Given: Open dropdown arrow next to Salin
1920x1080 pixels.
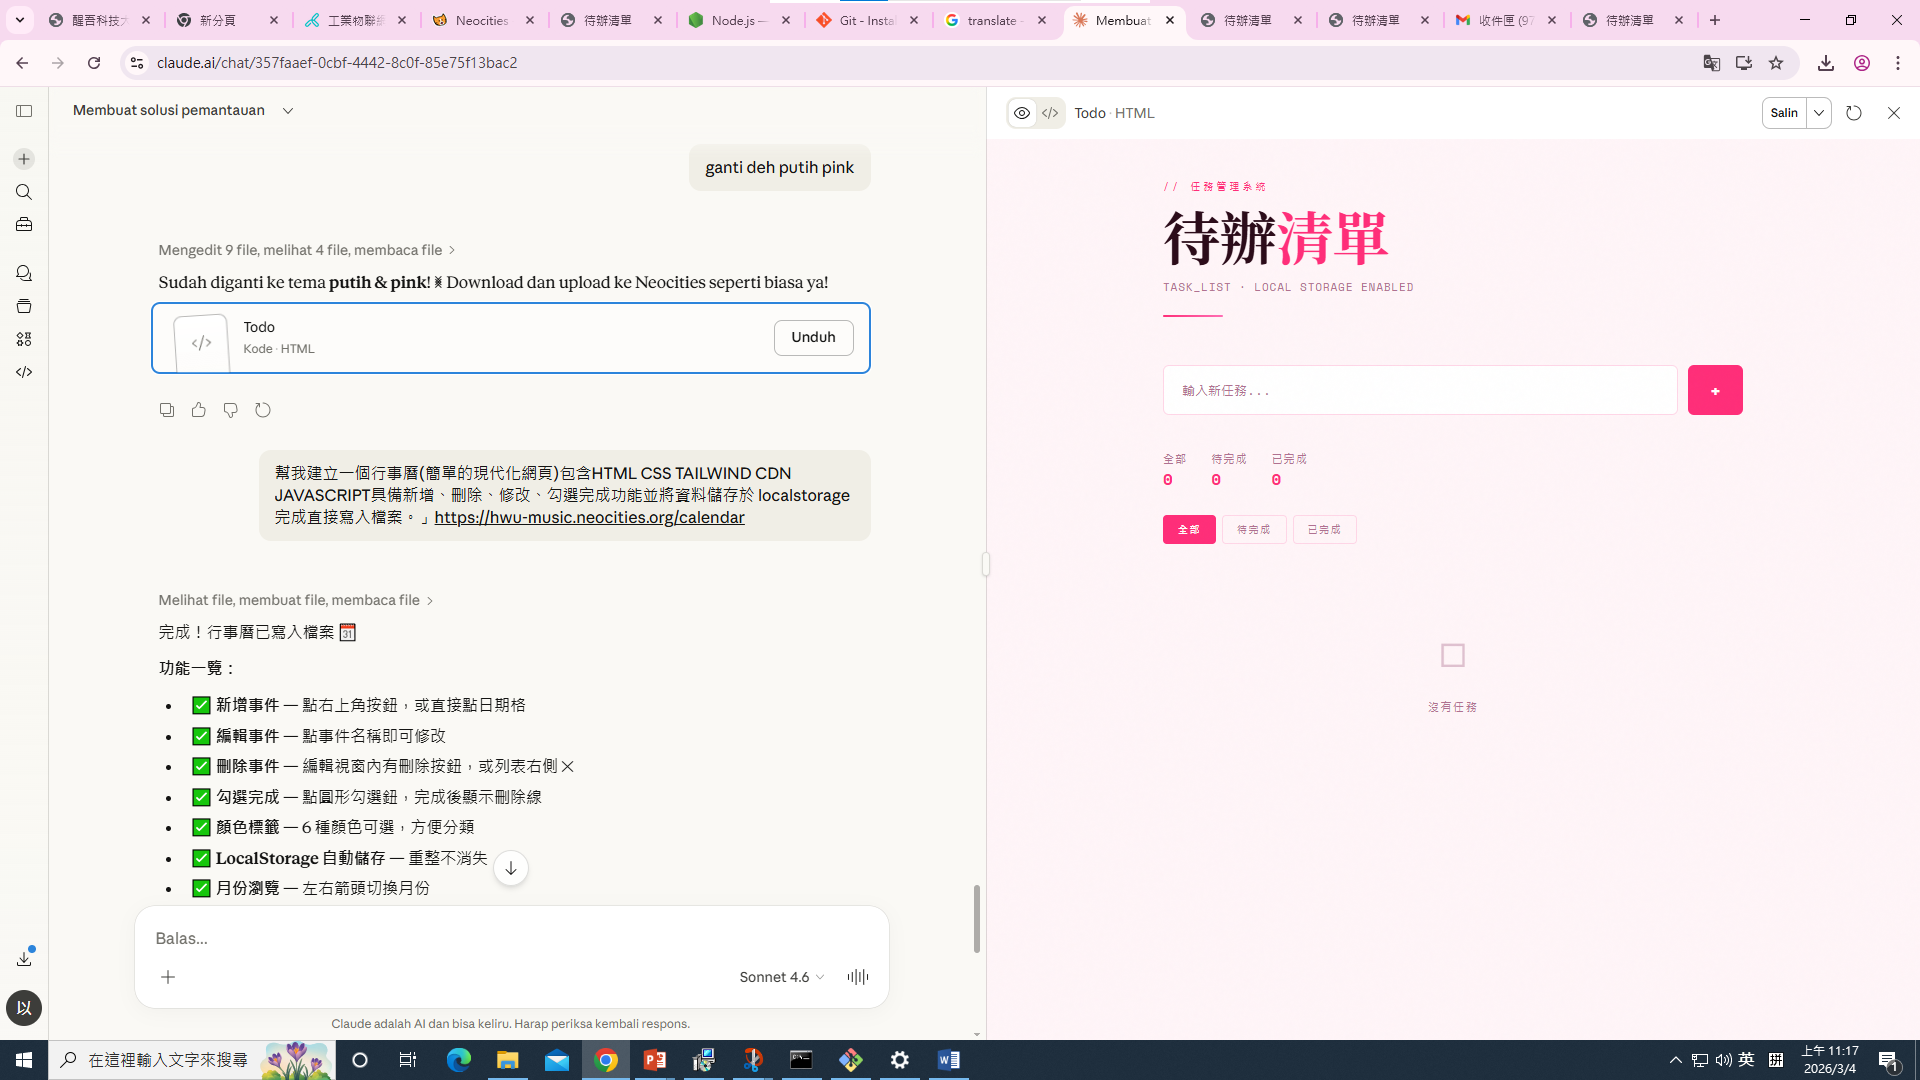Looking at the screenshot, I should click(x=1819, y=113).
